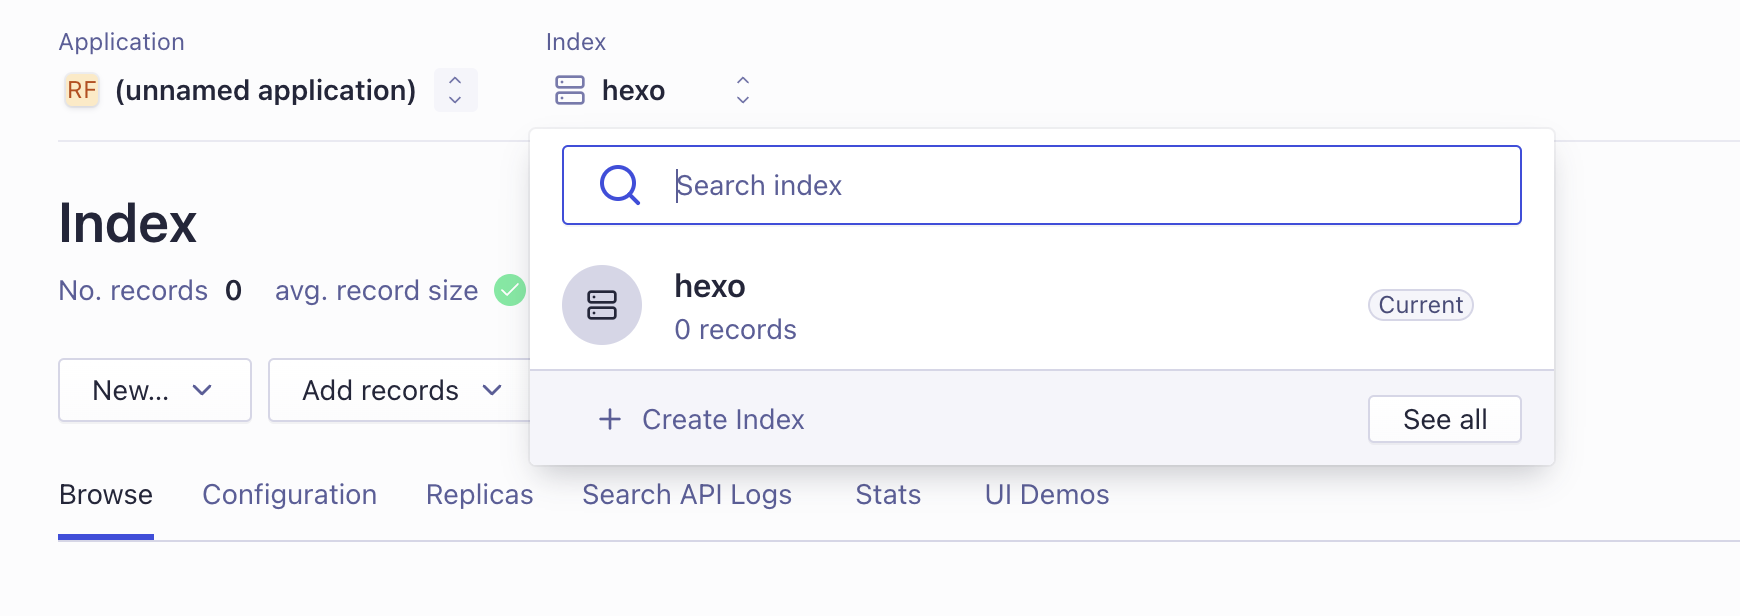
Task: Click the plus icon next to Create Index
Action: pyautogui.click(x=610, y=419)
